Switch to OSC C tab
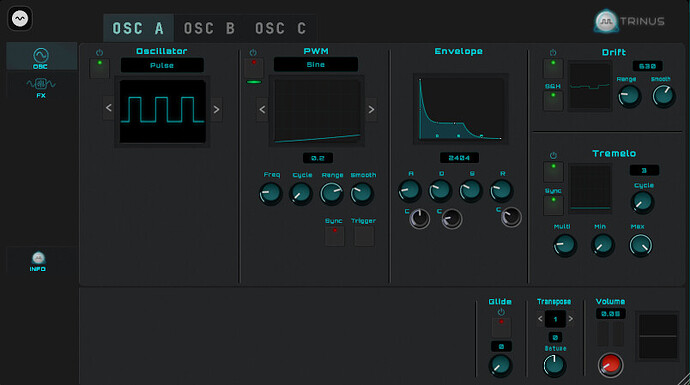This screenshot has height=385, width=690. tap(280, 29)
